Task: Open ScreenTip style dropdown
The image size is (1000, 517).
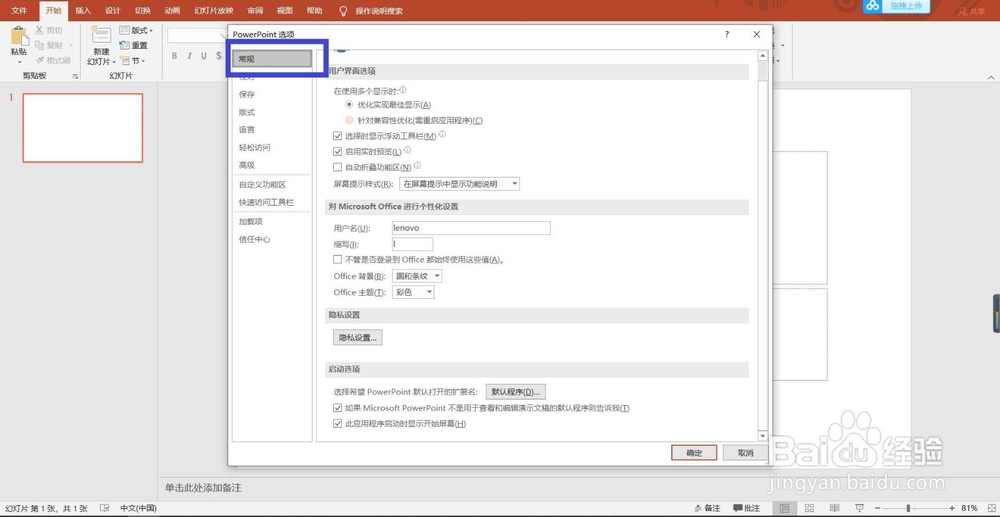Action: click(459, 184)
